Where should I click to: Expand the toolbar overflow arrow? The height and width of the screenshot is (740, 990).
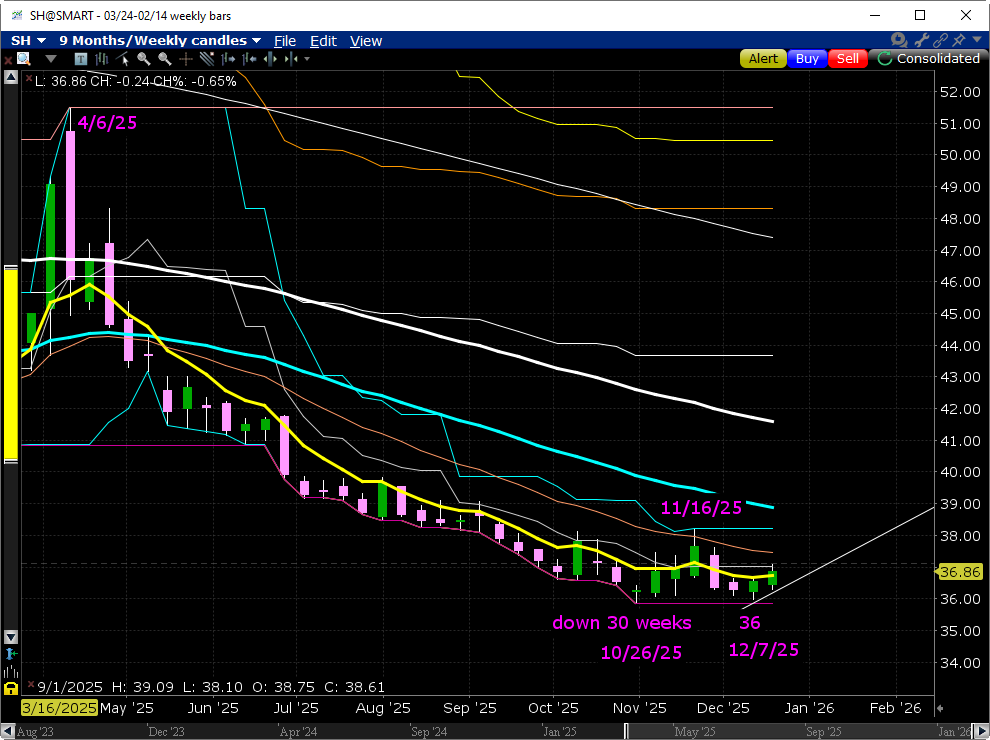tap(307, 59)
